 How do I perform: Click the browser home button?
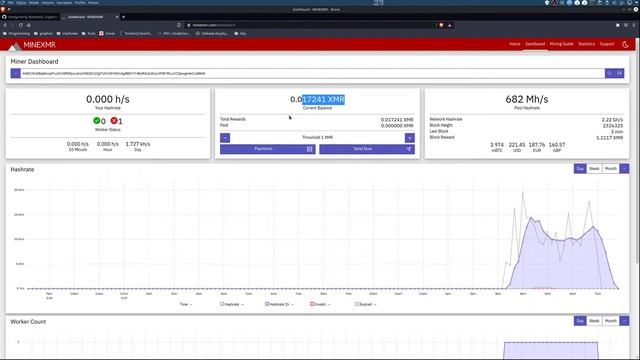coord(29,25)
